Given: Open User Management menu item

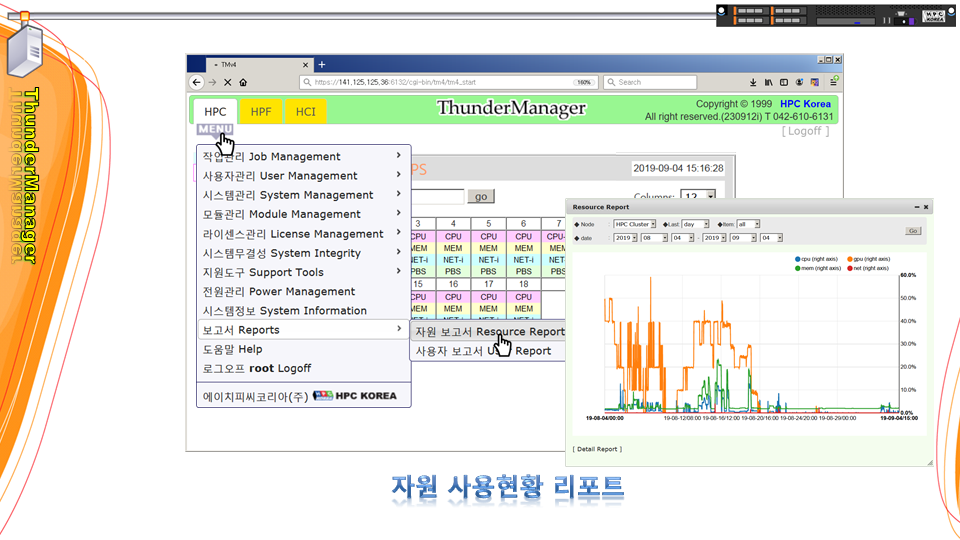Looking at the screenshot, I should click(x=303, y=176).
